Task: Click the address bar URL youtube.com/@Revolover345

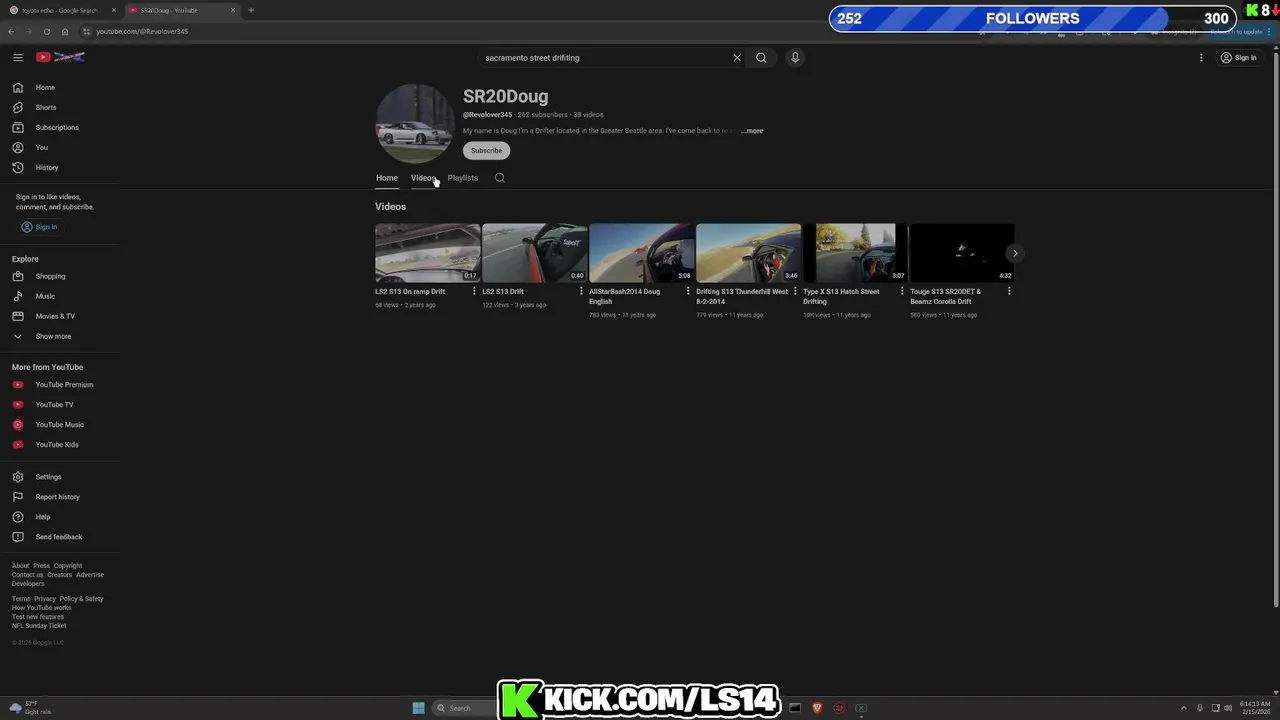Action: [142, 31]
